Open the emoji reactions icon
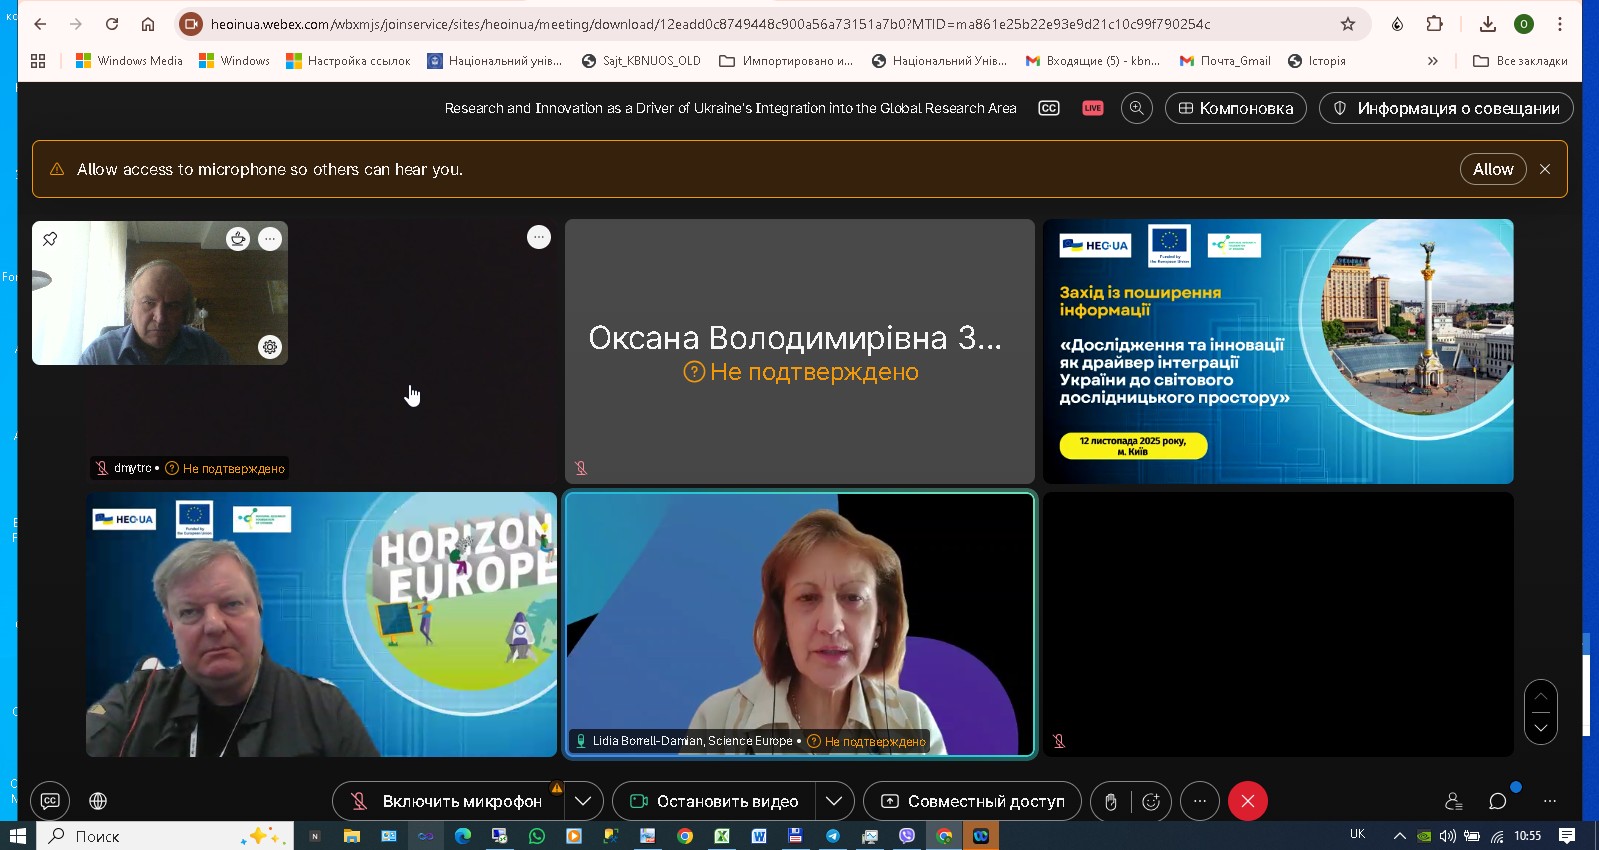Screen dimensions: 1599x850 click(1151, 801)
